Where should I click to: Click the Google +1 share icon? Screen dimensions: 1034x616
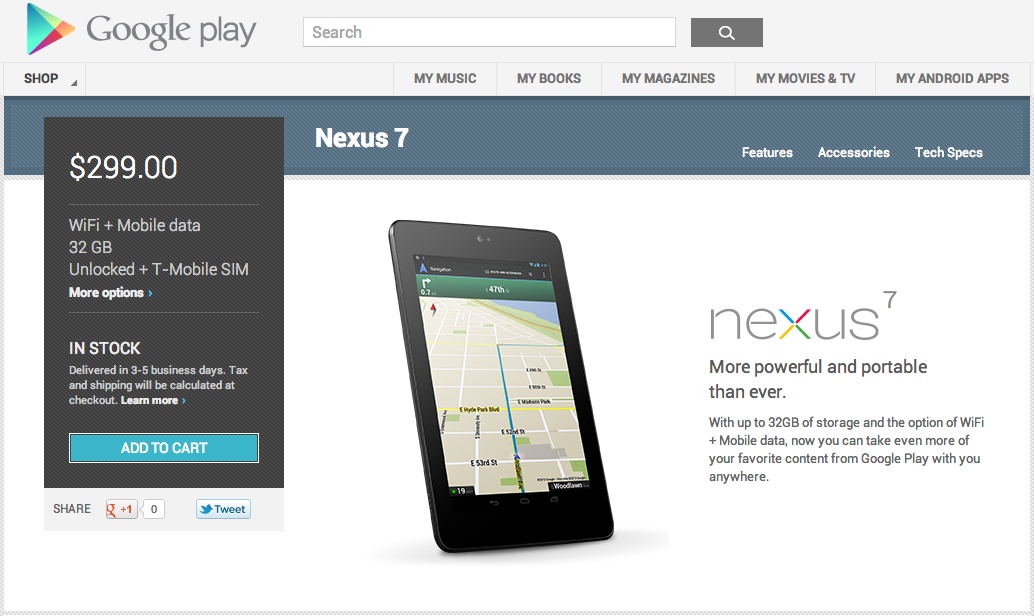pyautogui.click(x=121, y=509)
